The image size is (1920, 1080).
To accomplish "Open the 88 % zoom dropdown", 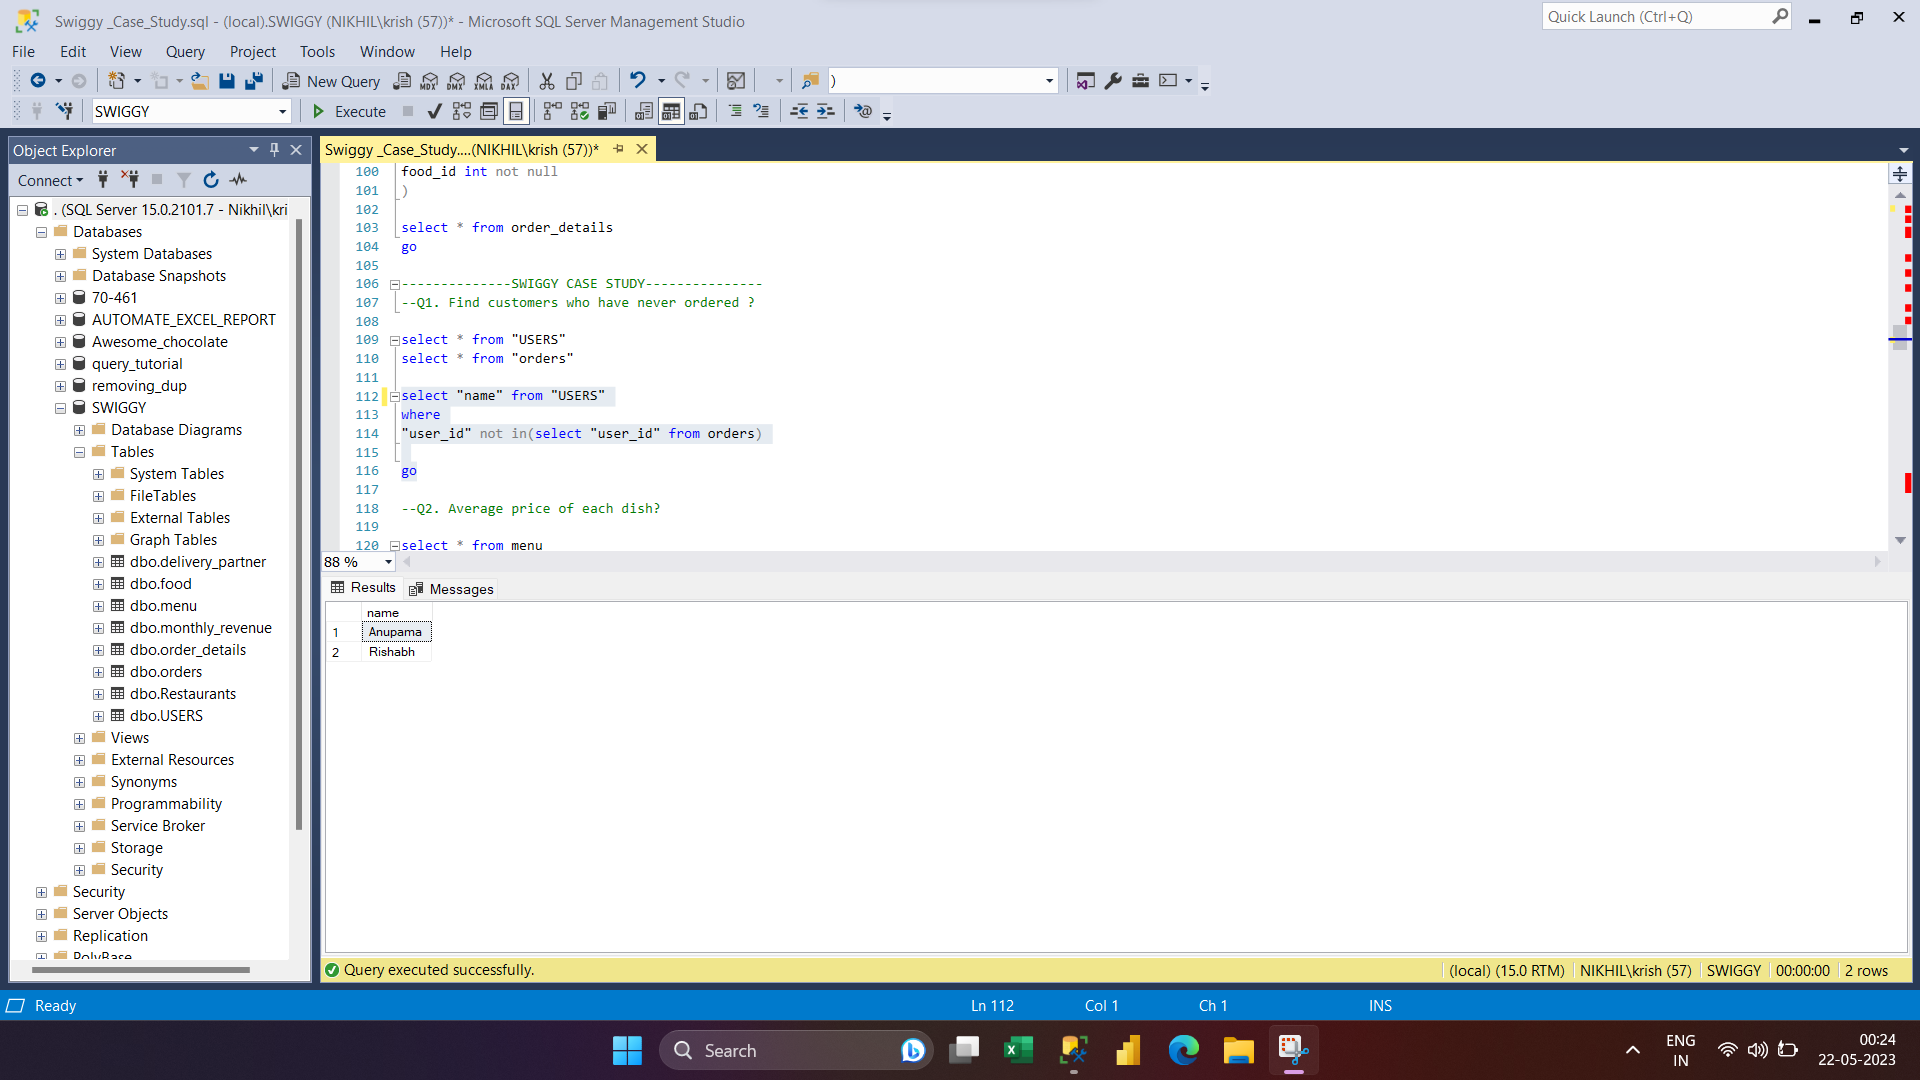I will point(388,562).
